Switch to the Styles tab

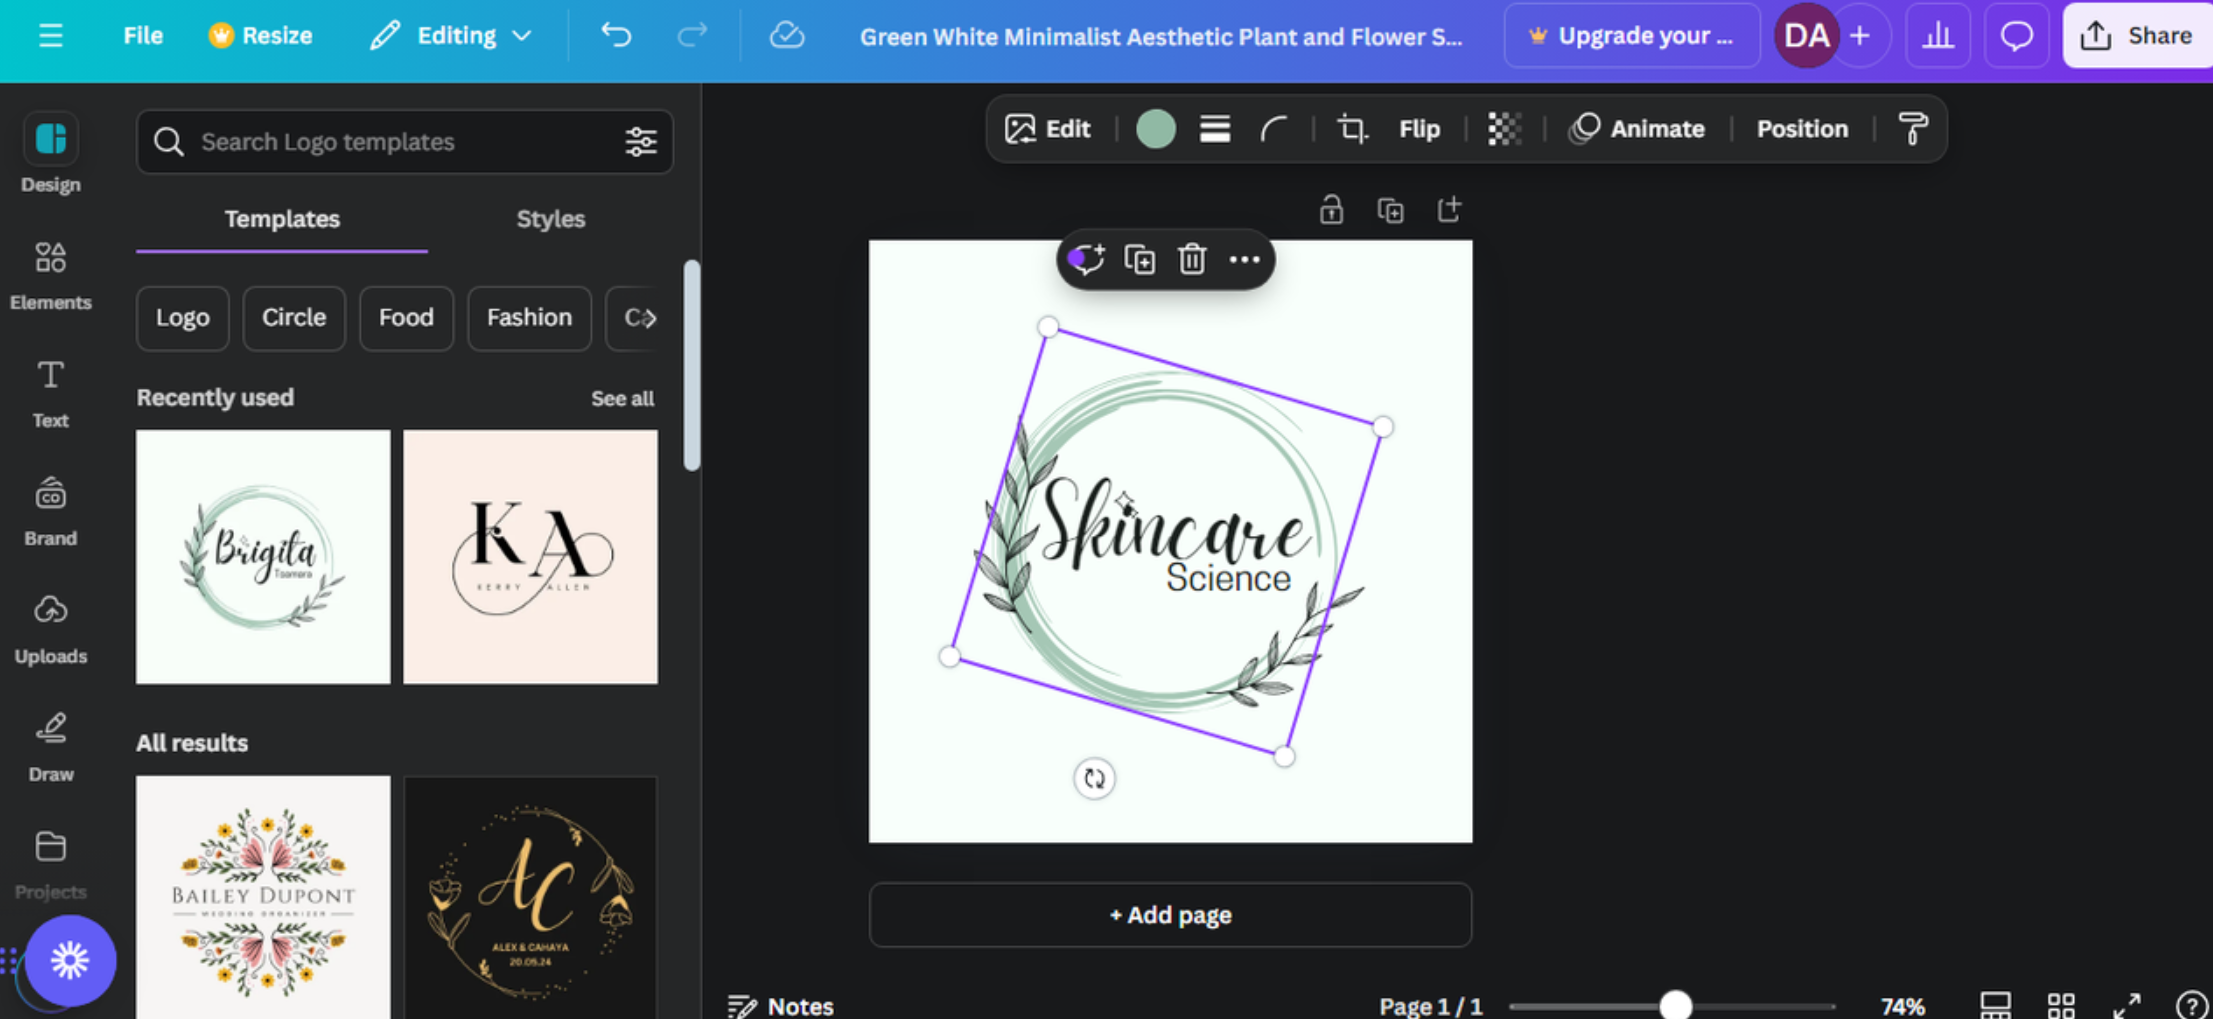tap(550, 219)
